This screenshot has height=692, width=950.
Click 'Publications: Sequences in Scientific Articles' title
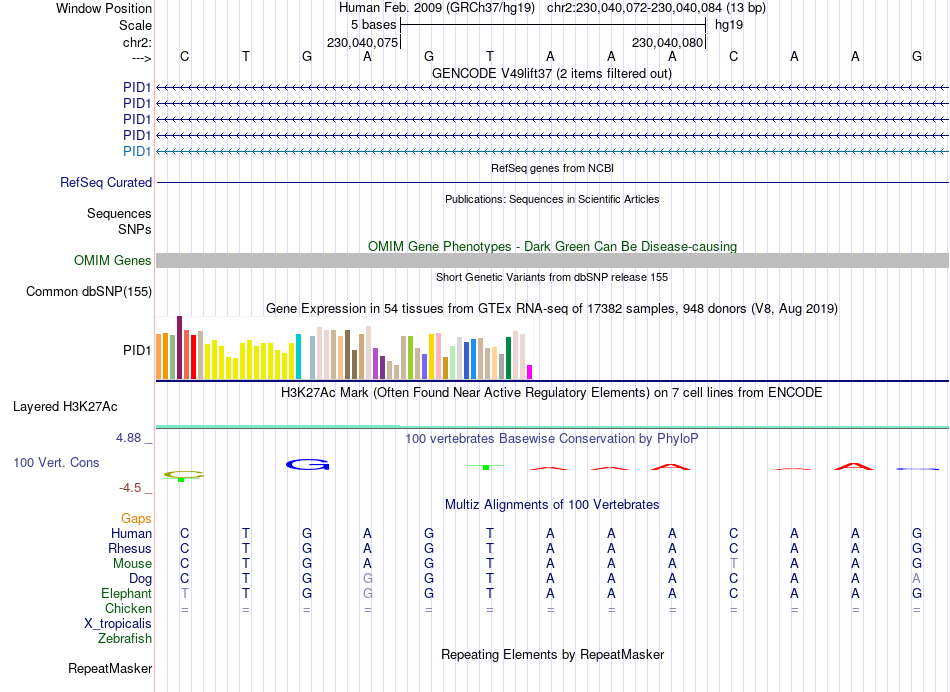[552, 199]
